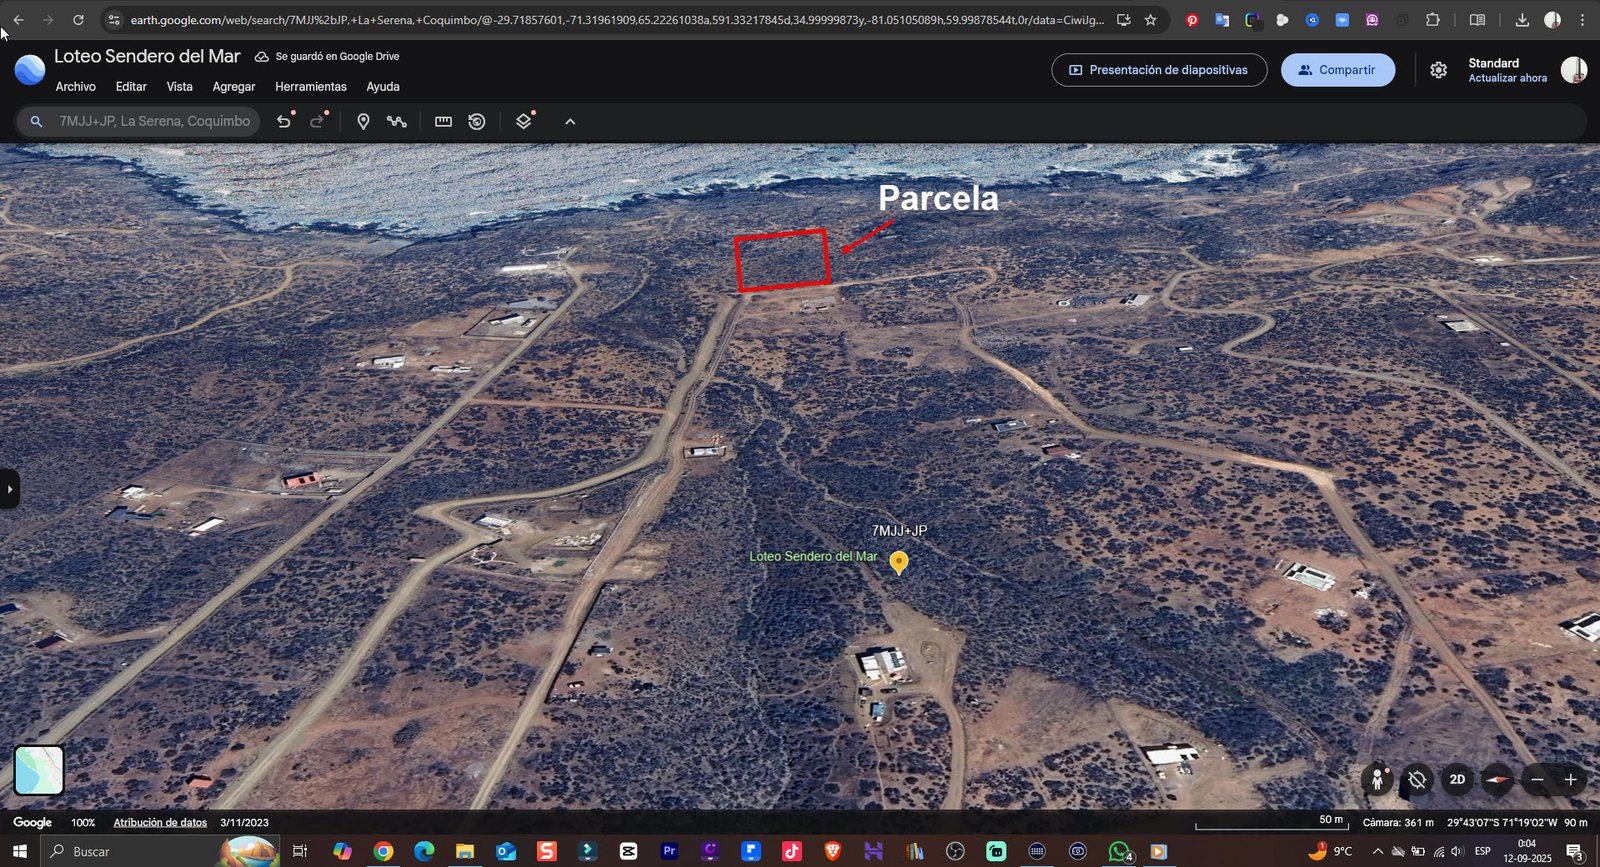Click Atribución de datos link
1600x867 pixels.
160,823
